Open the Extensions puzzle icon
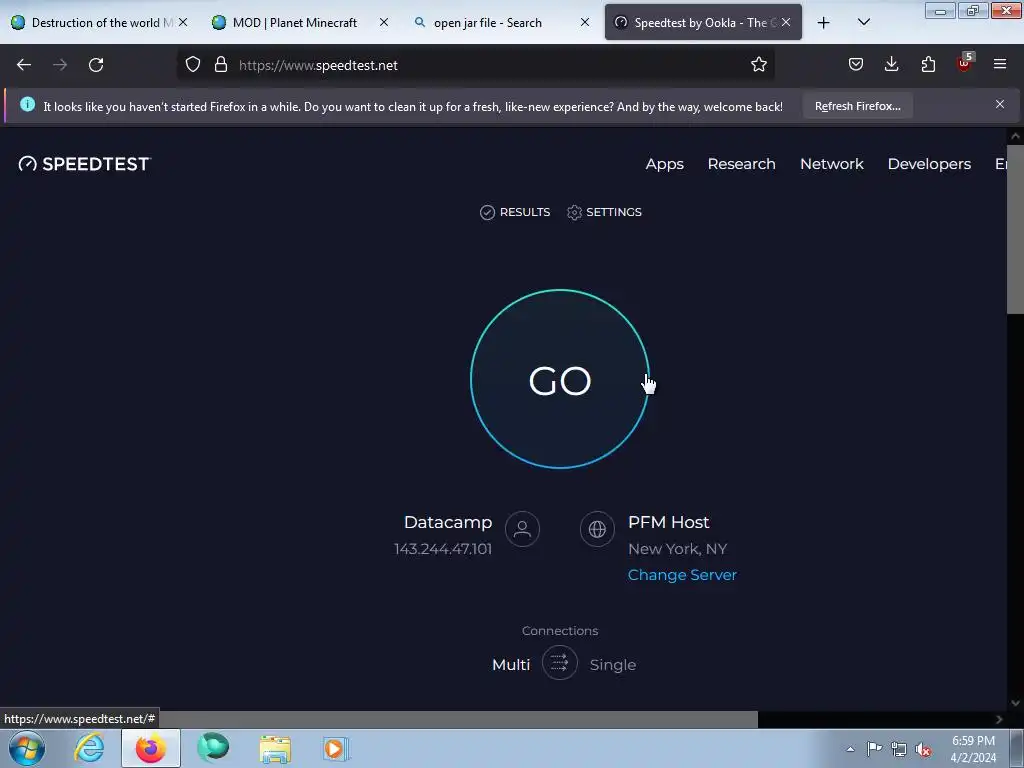The height and width of the screenshot is (768, 1024). click(x=928, y=64)
